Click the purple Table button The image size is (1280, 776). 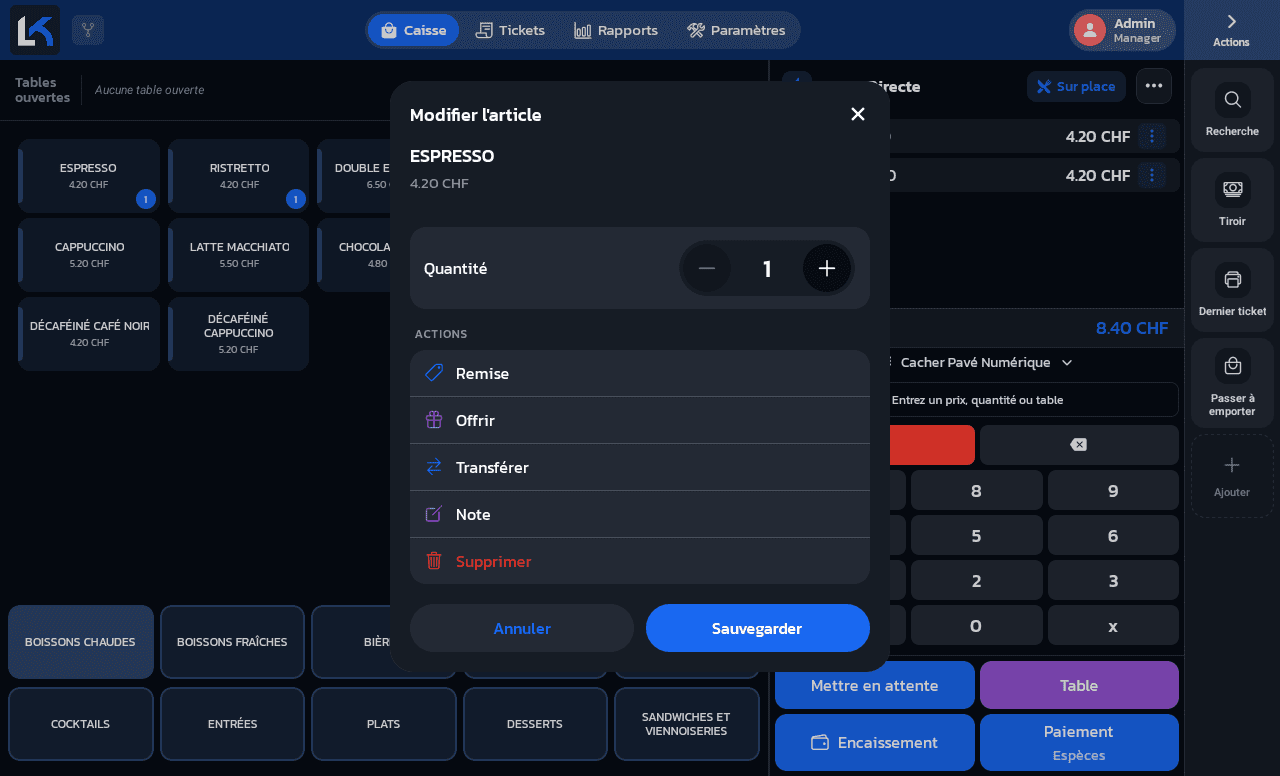pos(1079,685)
